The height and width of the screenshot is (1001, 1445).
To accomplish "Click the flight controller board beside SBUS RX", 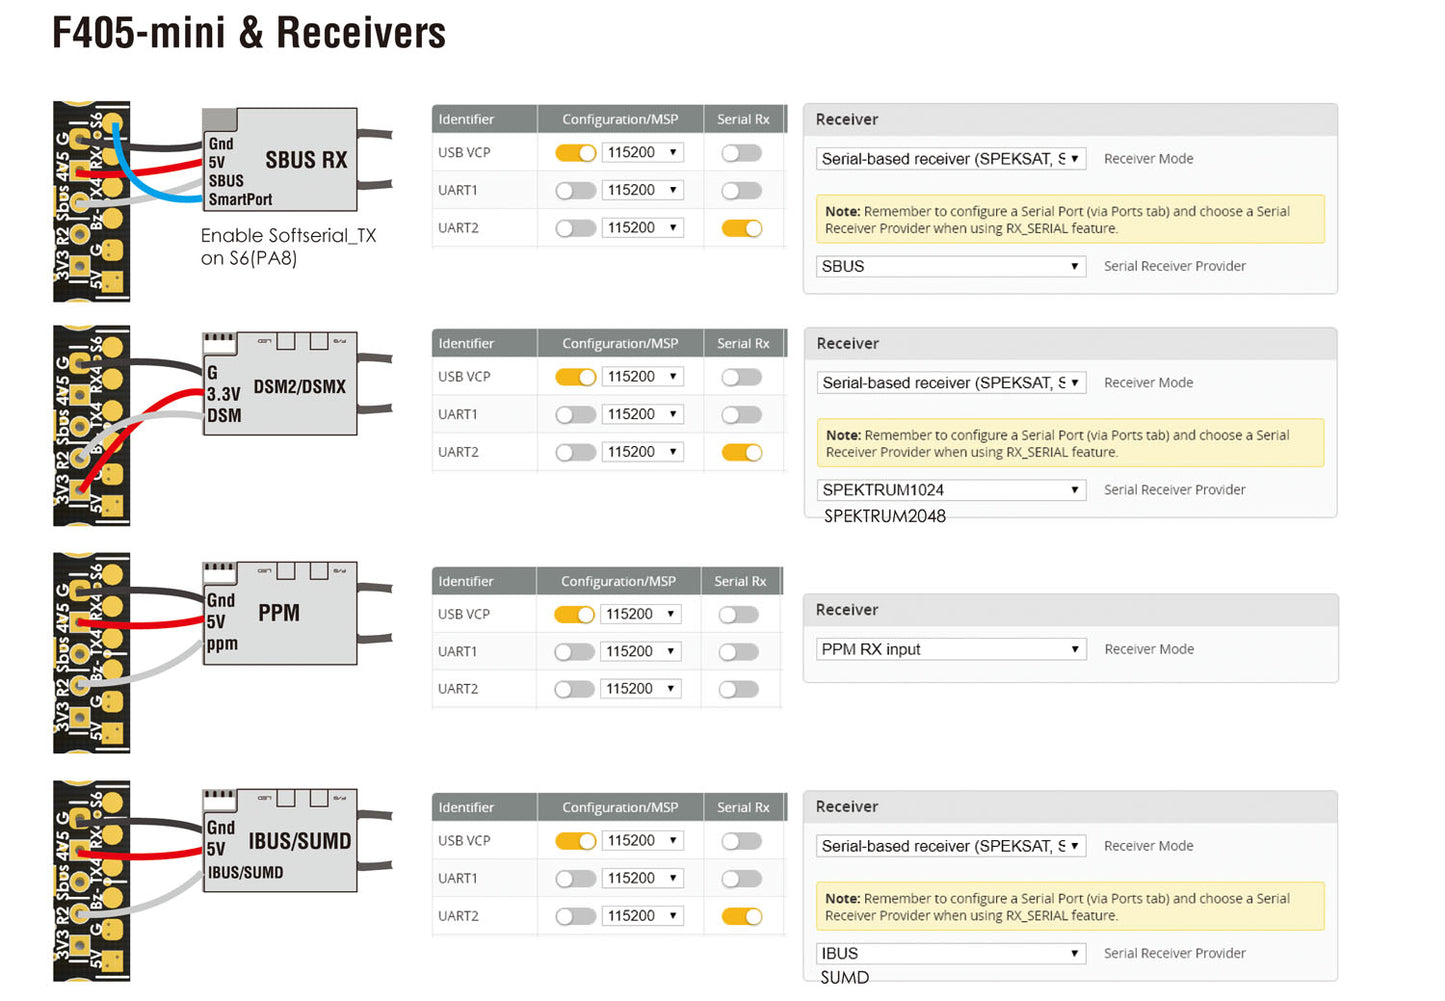I will tap(91, 201).
